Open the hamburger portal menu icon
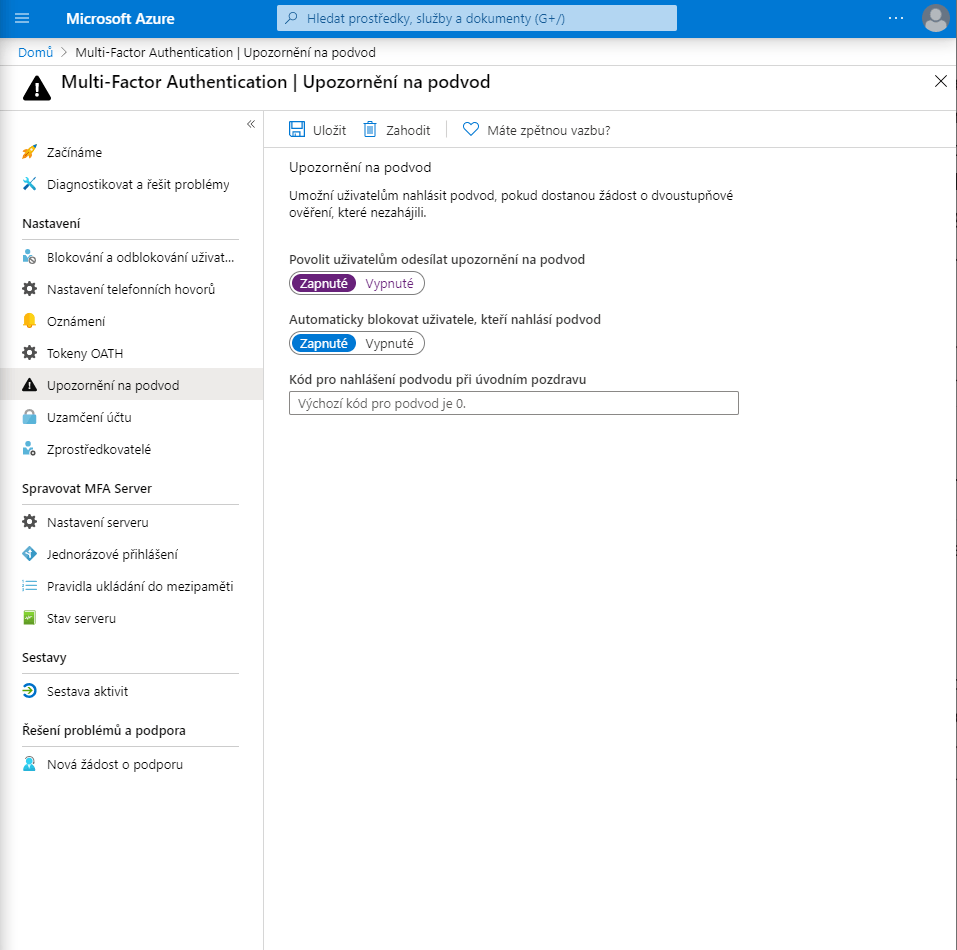The width and height of the screenshot is (957, 950). coord(22,18)
